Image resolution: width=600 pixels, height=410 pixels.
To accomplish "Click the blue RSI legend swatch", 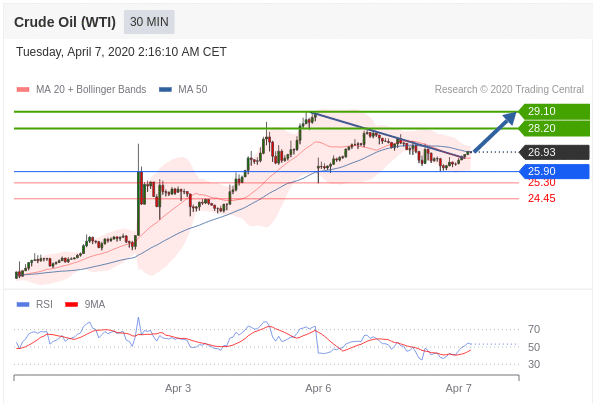I will pyautogui.click(x=23, y=305).
